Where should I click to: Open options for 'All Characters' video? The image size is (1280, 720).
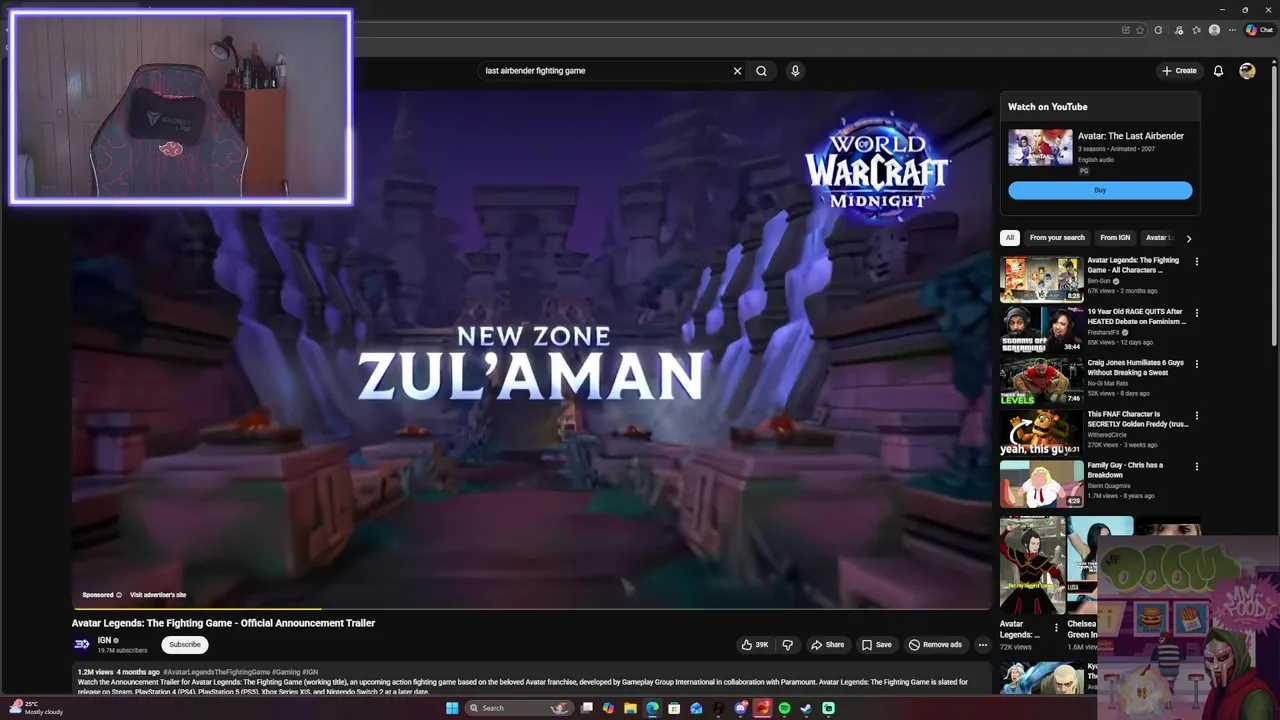(x=1197, y=262)
